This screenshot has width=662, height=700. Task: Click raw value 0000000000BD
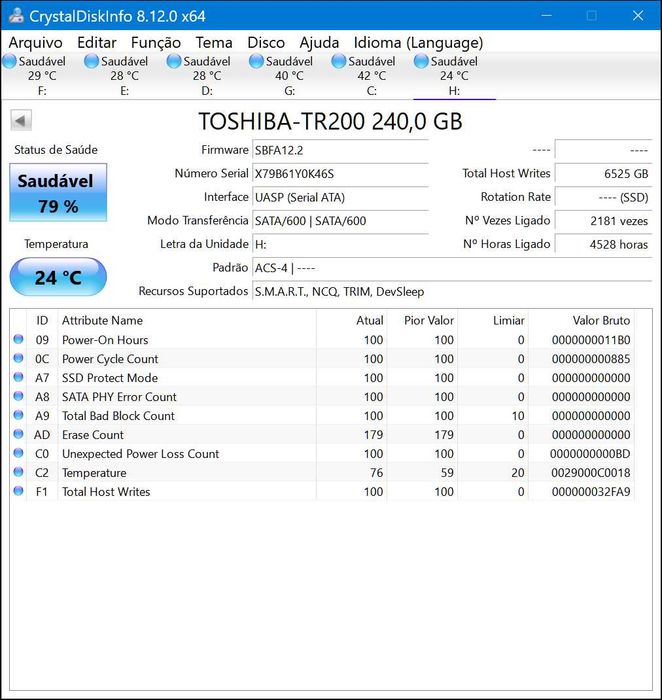coord(590,454)
